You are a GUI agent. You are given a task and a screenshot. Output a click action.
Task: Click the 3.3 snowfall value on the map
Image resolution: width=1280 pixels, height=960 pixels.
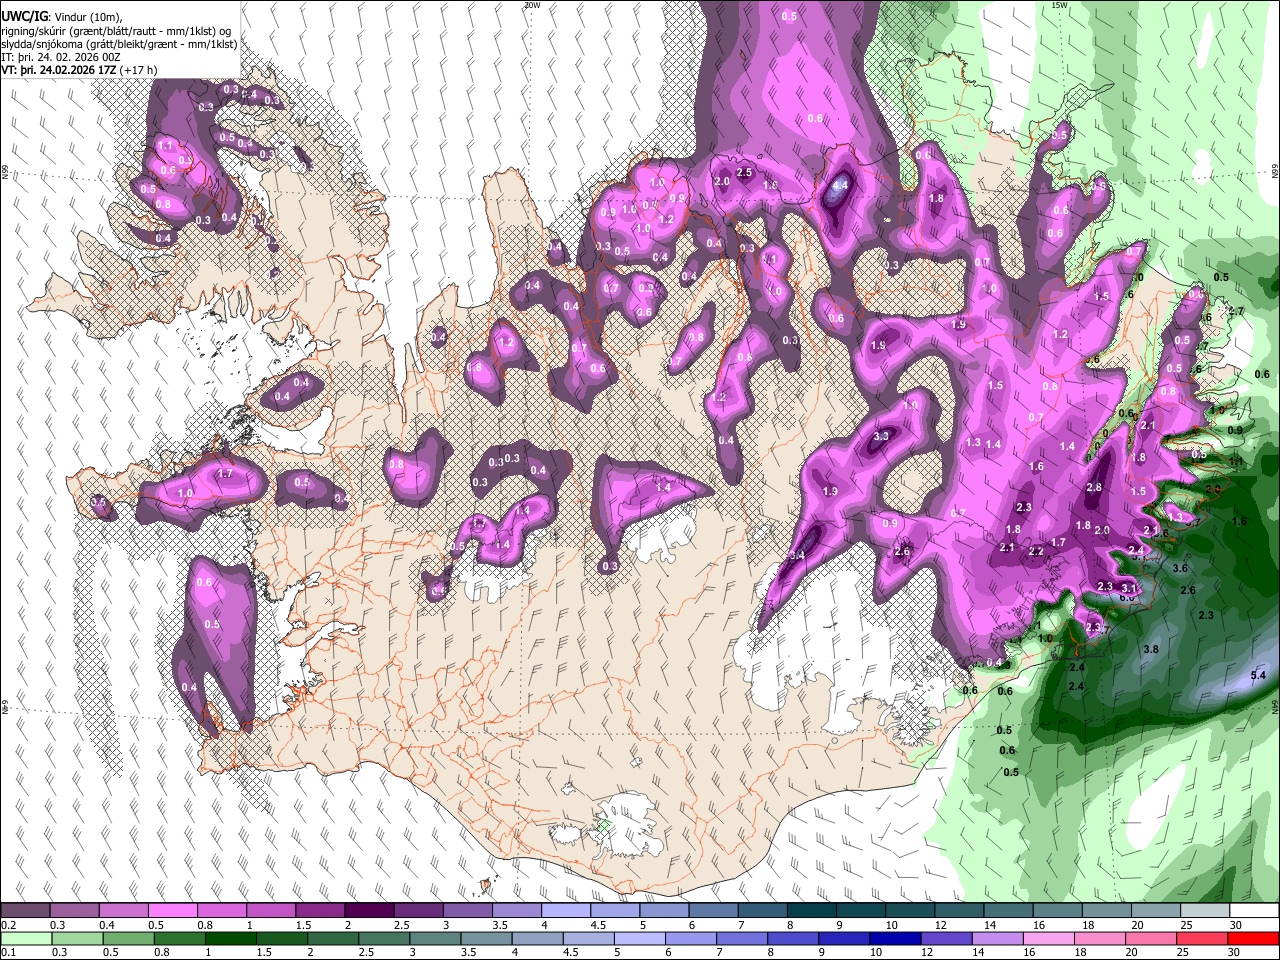tap(881, 437)
